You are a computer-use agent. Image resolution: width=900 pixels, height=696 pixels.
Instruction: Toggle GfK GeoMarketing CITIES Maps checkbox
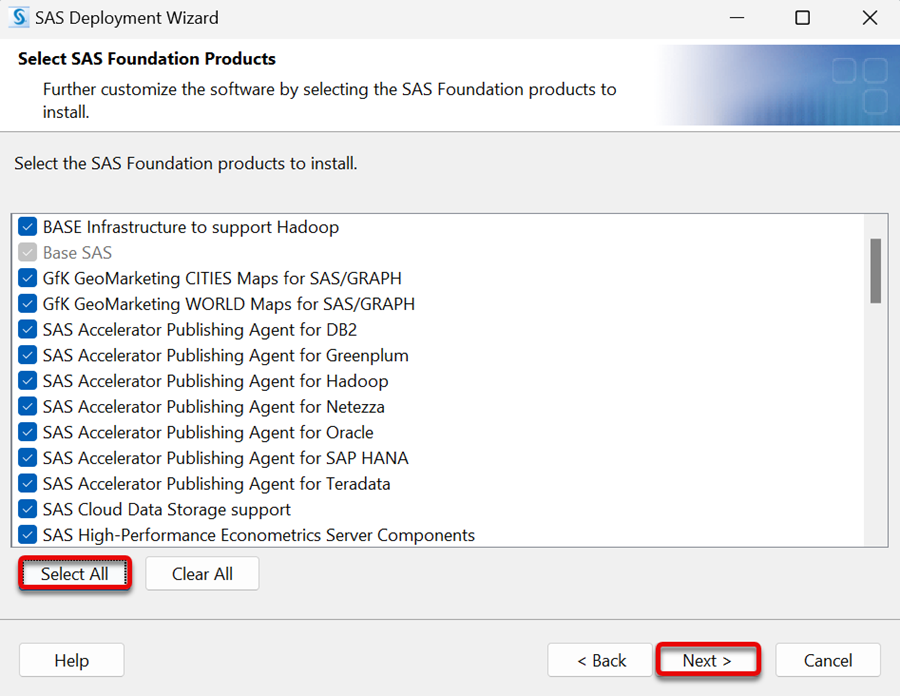point(28,278)
